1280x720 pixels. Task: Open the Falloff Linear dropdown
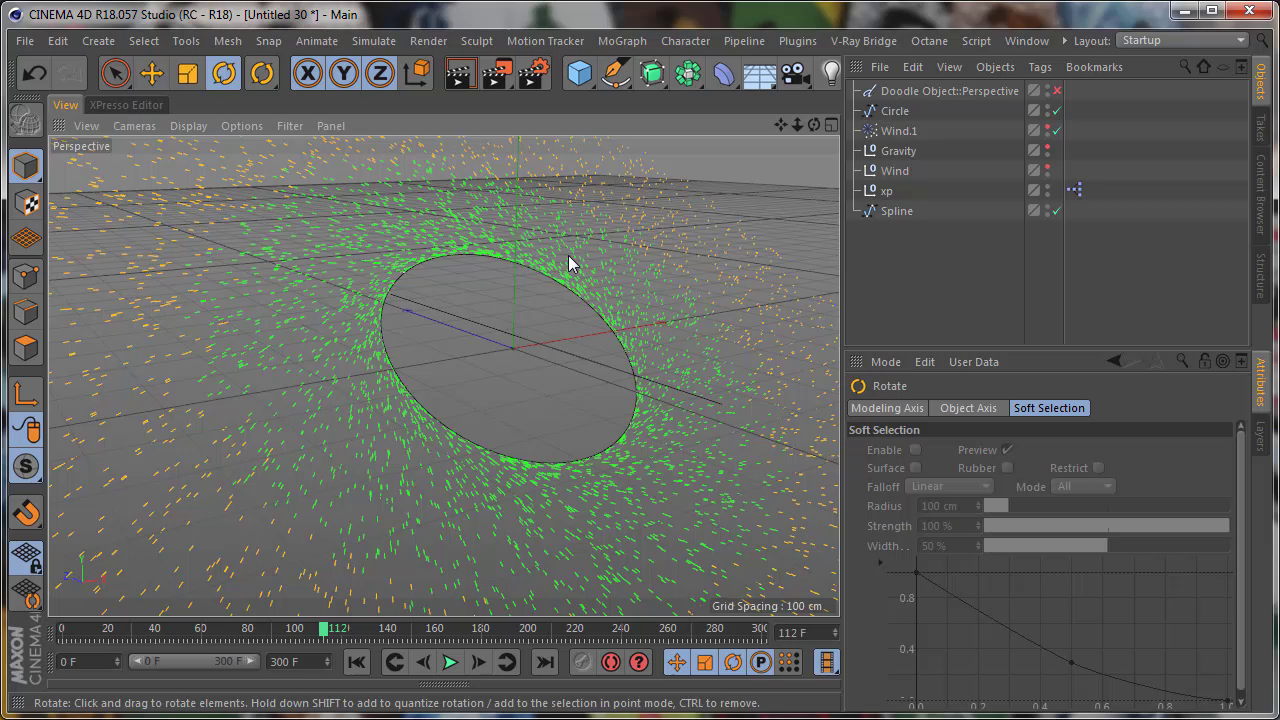(x=948, y=487)
